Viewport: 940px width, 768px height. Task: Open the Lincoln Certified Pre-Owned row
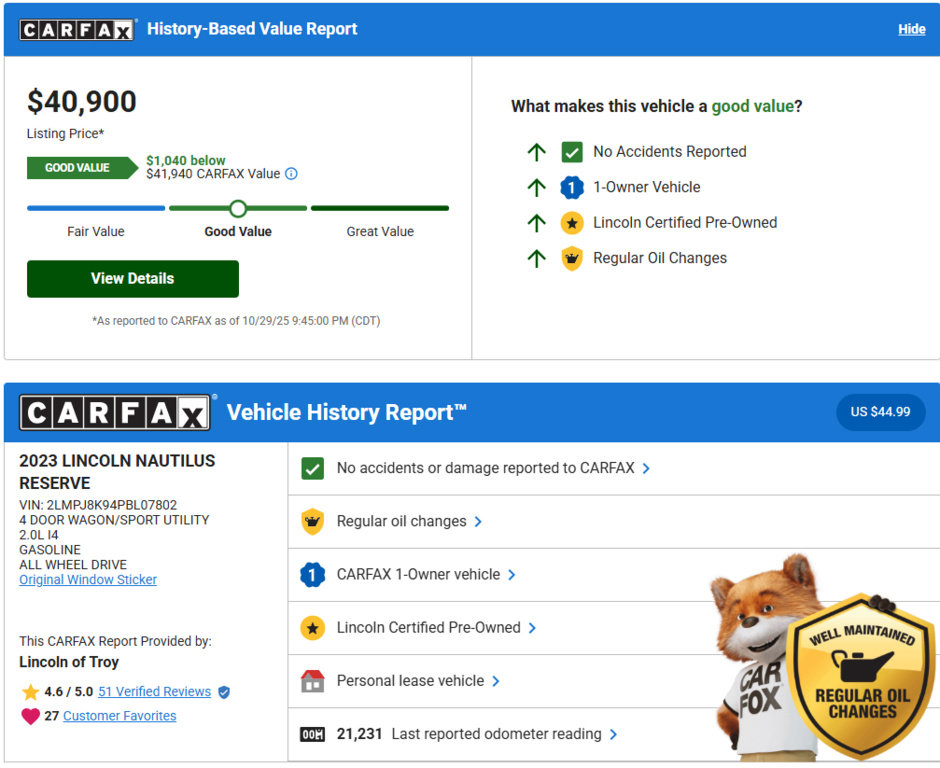click(x=532, y=628)
